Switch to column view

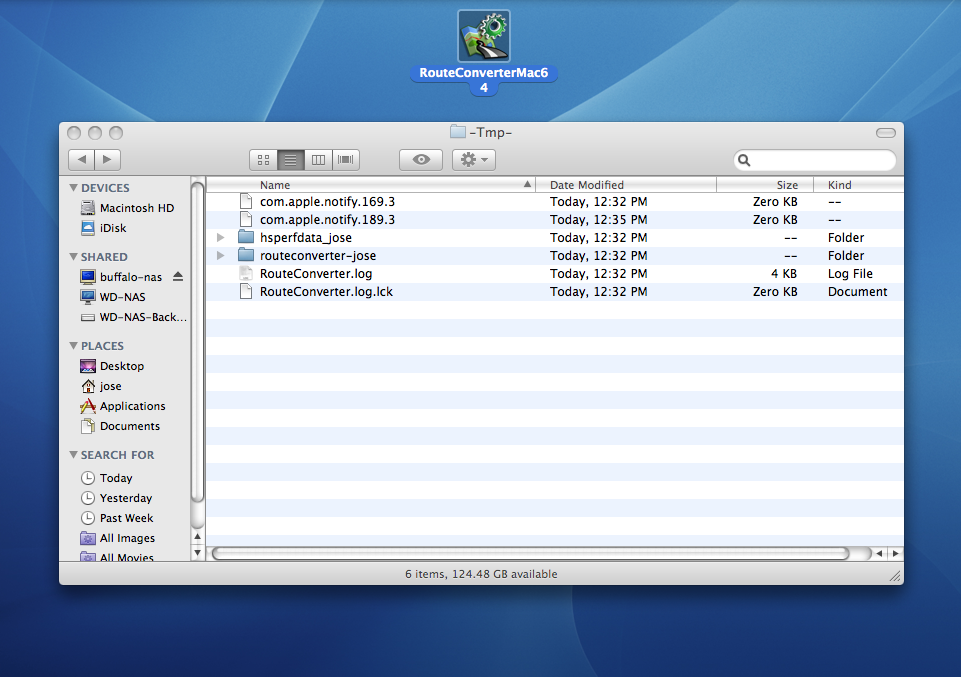318,160
